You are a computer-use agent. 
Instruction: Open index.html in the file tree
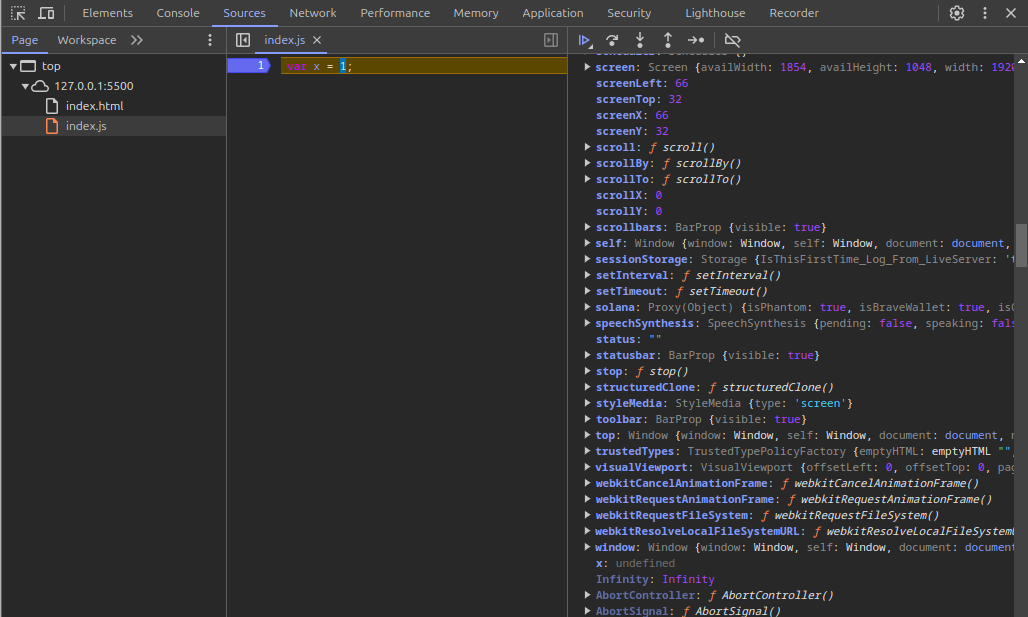[x=94, y=106]
